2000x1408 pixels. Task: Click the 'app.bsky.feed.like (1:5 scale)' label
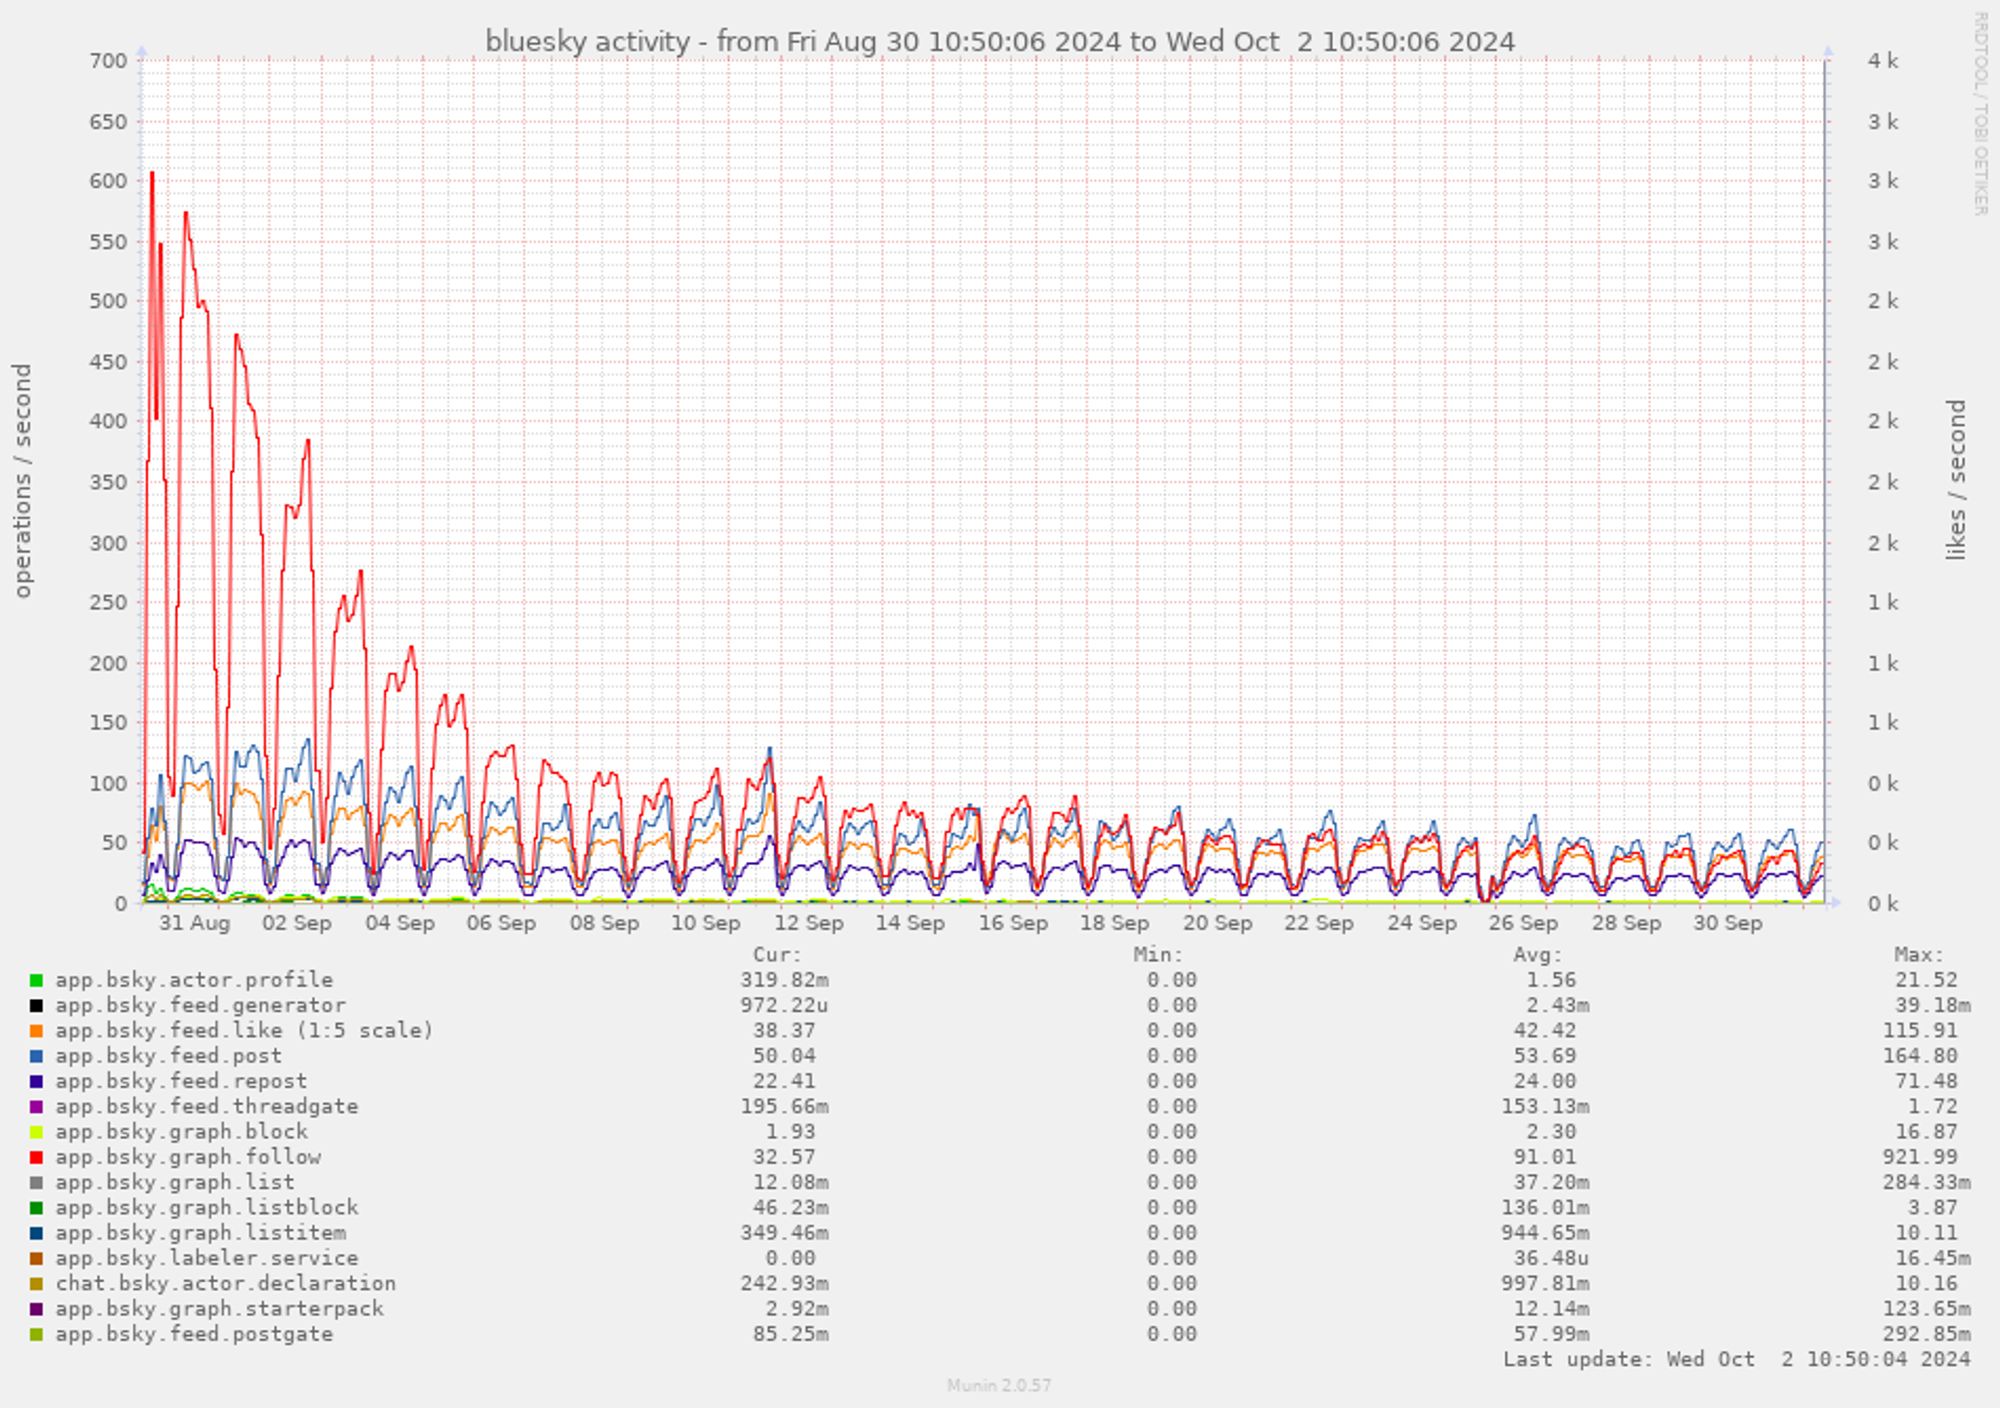tap(244, 1030)
